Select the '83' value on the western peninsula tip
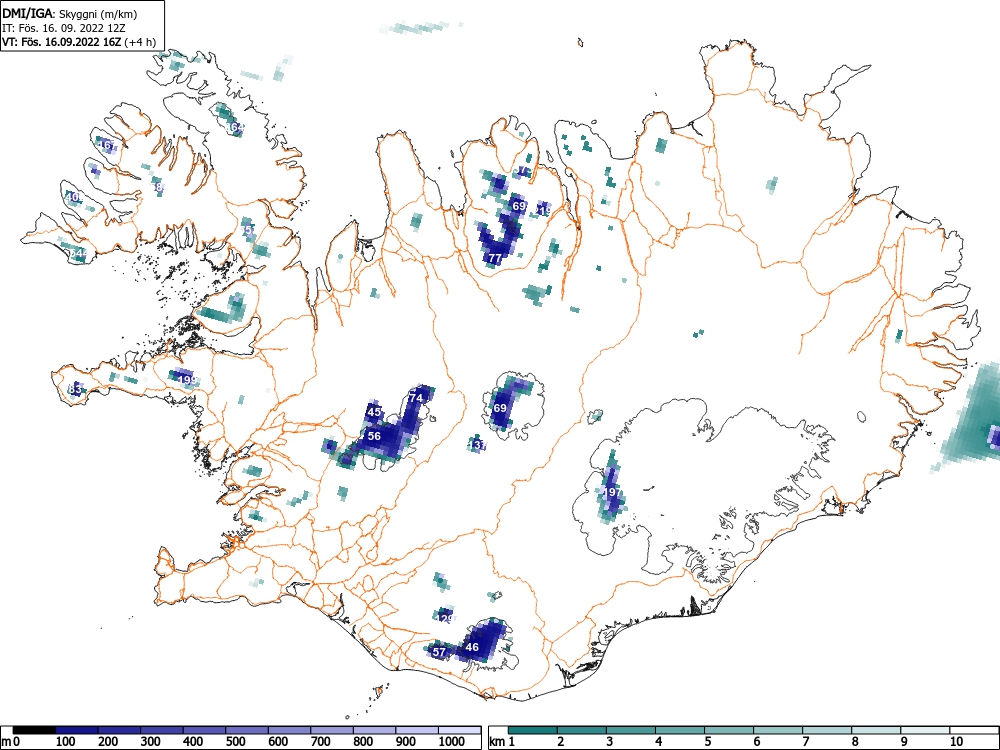The height and width of the screenshot is (750, 1000). point(75,389)
